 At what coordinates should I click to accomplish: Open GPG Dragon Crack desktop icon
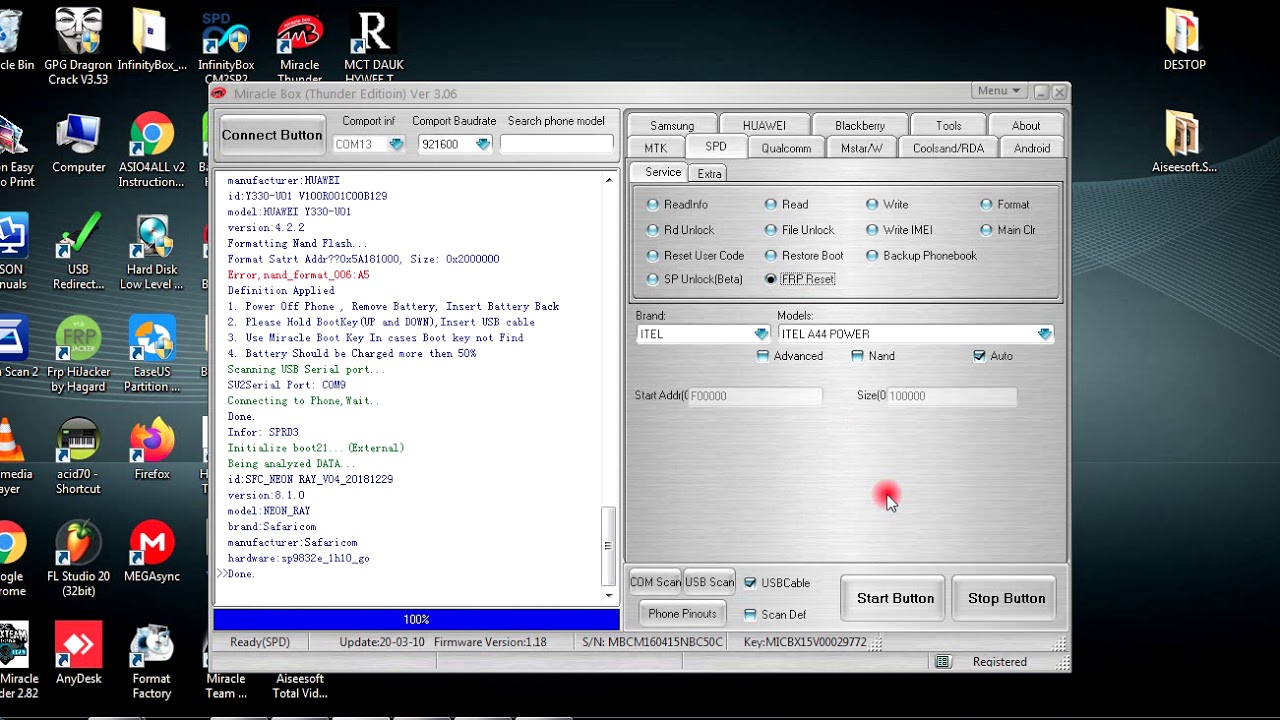(x=77, y=45)
